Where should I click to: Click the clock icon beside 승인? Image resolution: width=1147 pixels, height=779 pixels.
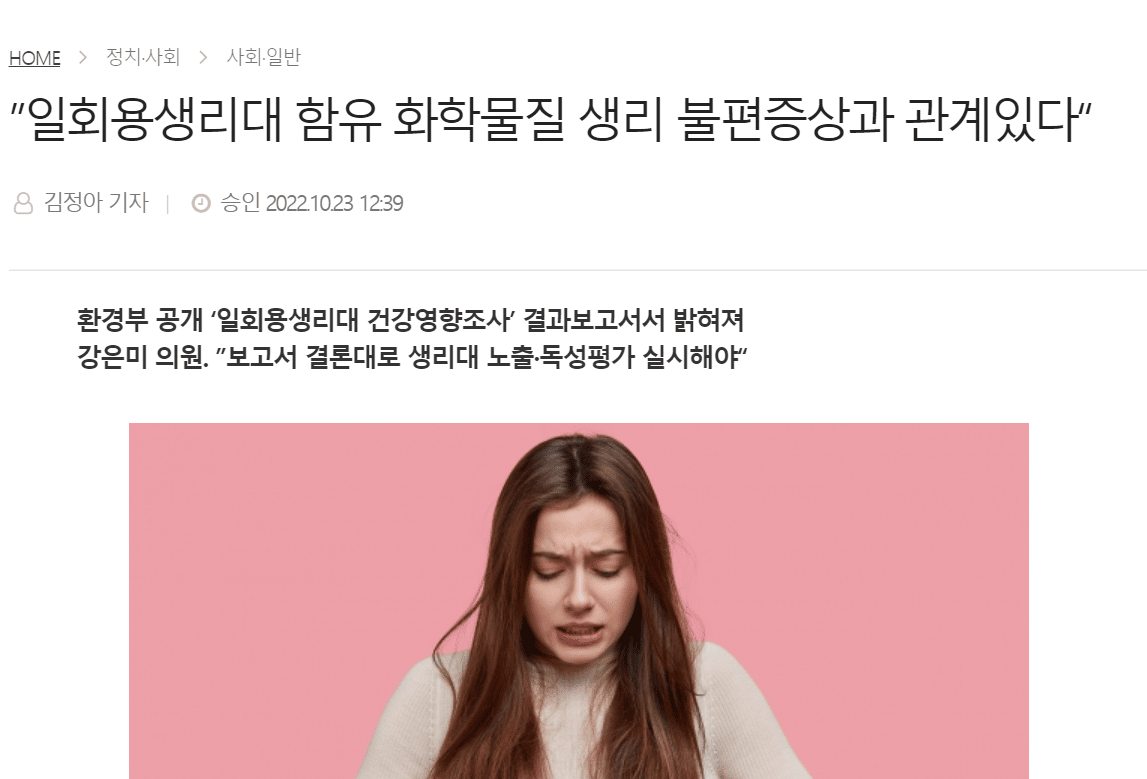201,203
